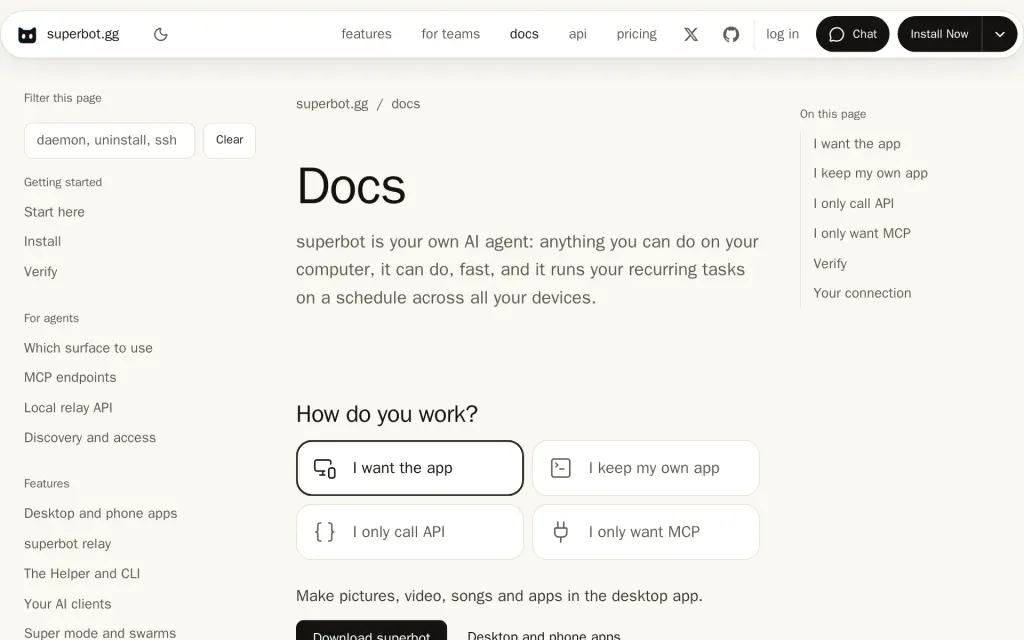Clear the page filter
The height and width of the screenshot is (640, 1024).
click(229, 140)
